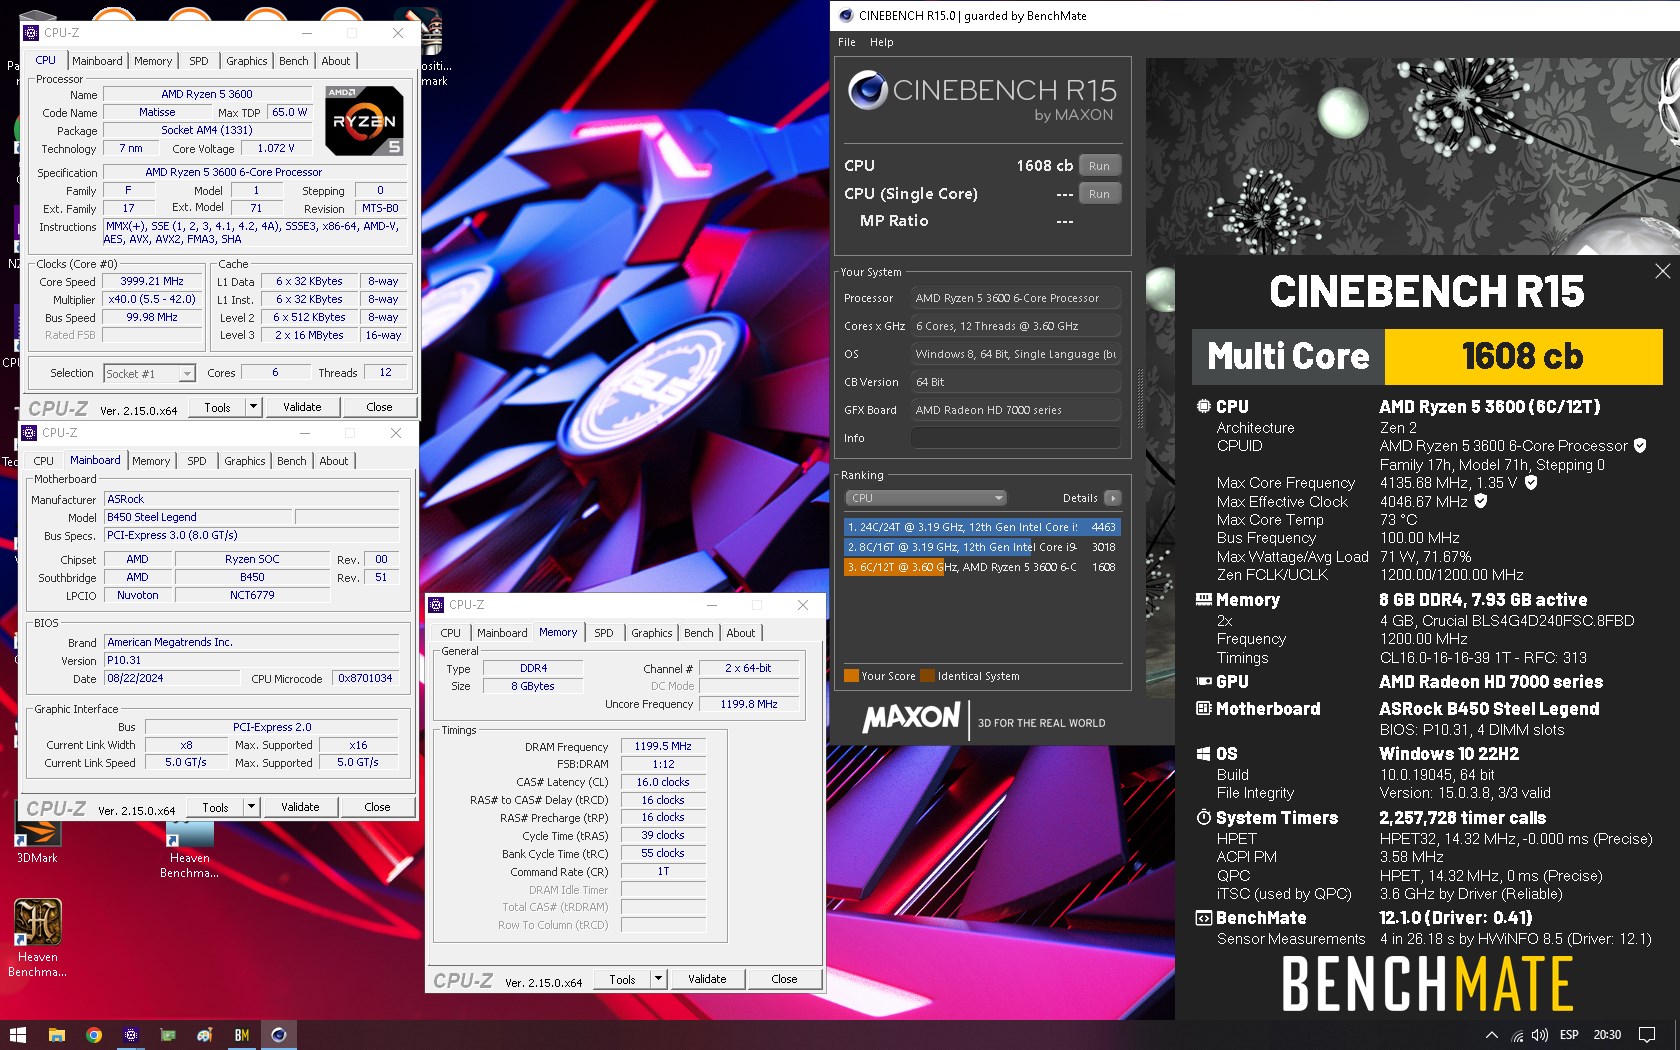Click the MAXON logo in Cinebench
1680x1050 pixels.
coord(911,717)
